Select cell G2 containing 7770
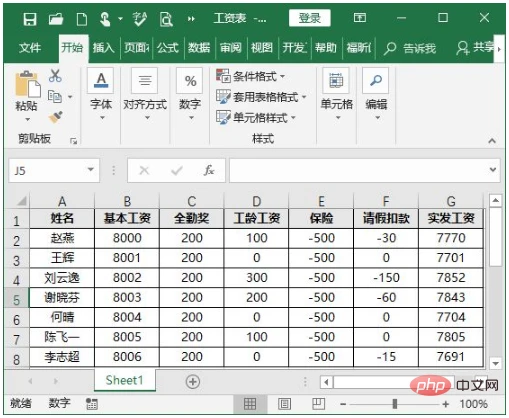The width and height of the screenshot is (509, 418). [451, 238]
